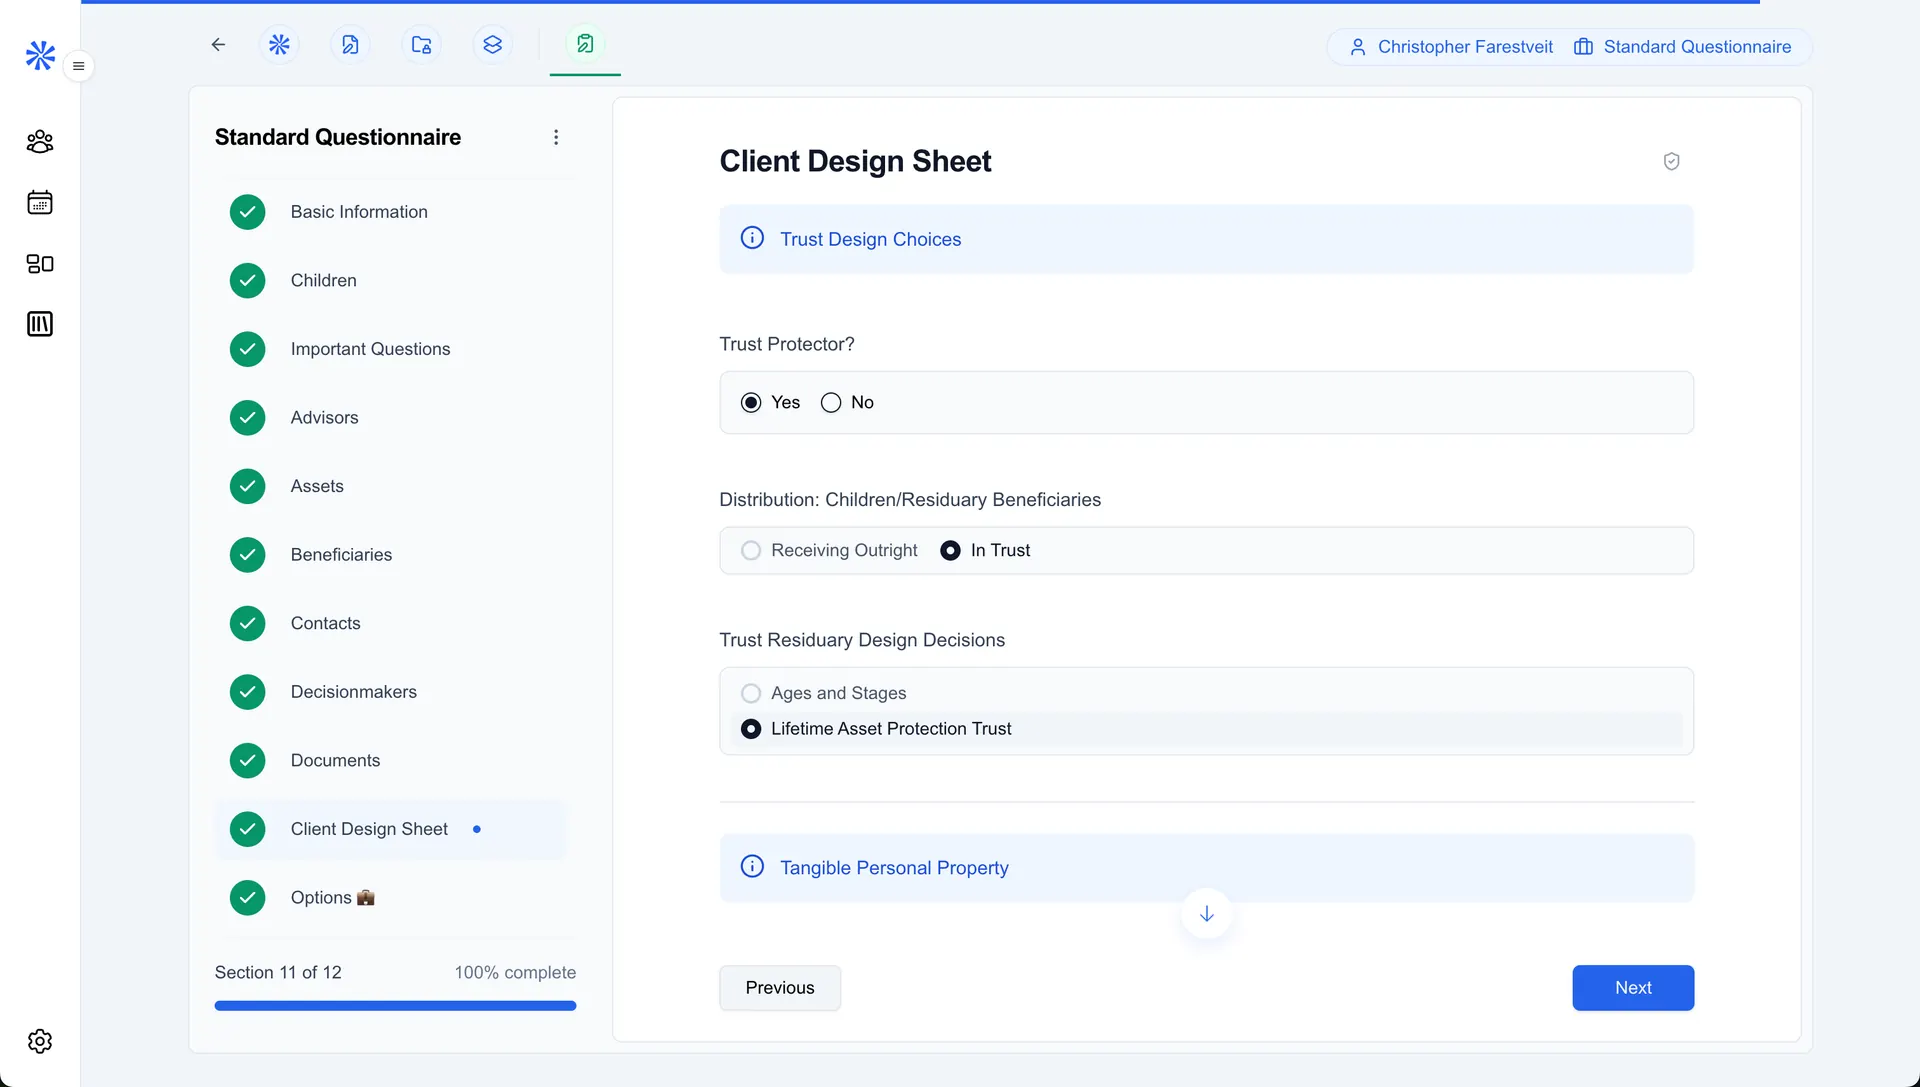Open Christopher Farestveit client link
This screenshot has height=1087, width=1920.
1452,47
